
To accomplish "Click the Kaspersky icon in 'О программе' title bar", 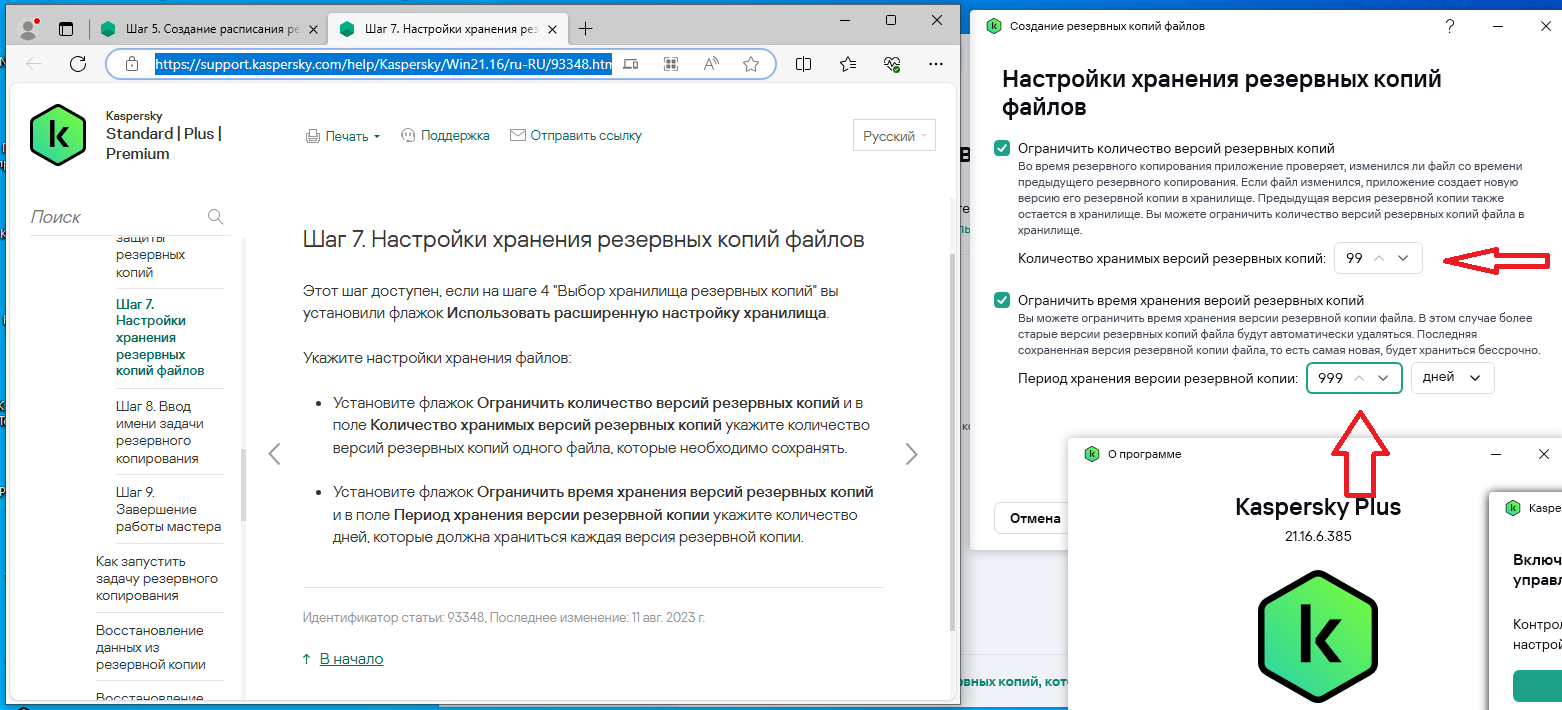I will pyautogui.click(x=1092, y=454).
